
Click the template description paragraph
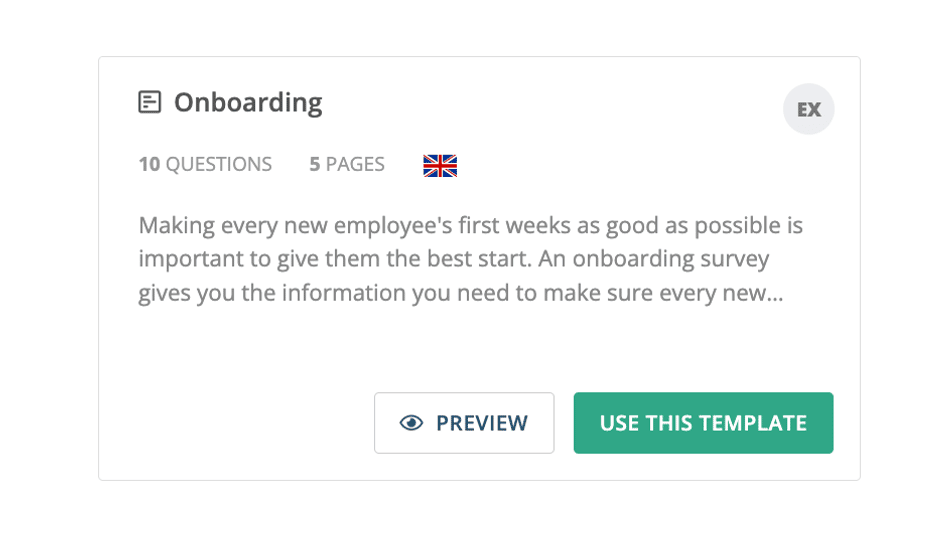[x=471, y=260]
